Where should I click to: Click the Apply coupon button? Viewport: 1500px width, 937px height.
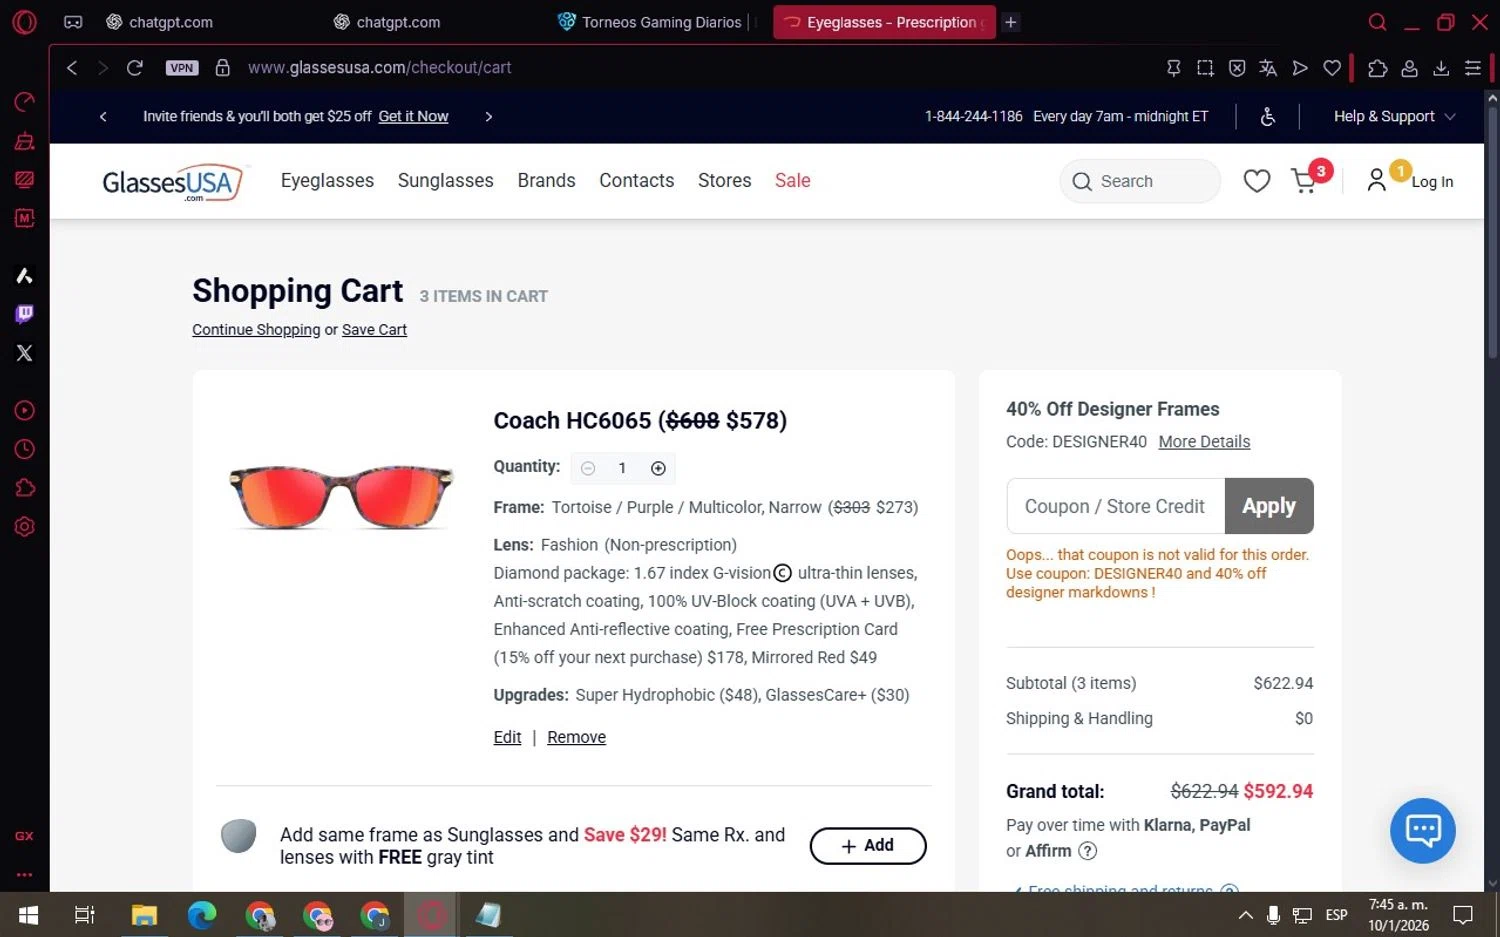tap(1268, 506)
